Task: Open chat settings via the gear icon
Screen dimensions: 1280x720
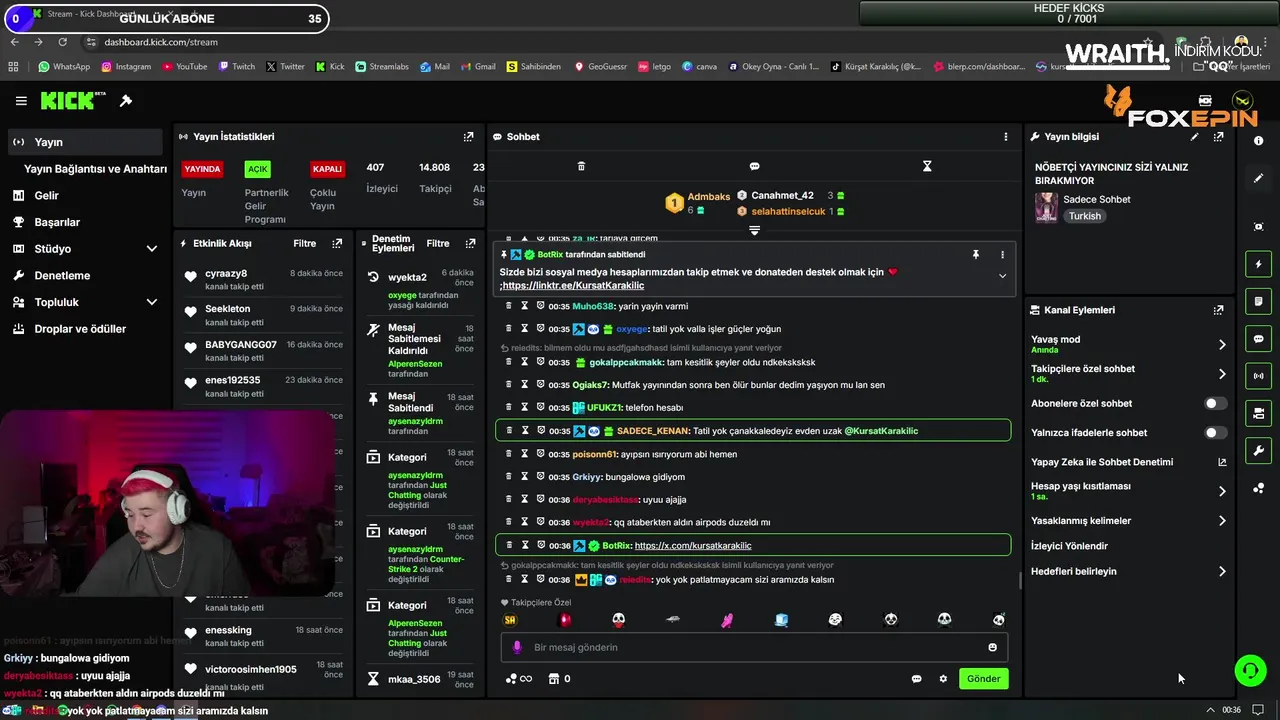Action: click(x=942, y=679)
